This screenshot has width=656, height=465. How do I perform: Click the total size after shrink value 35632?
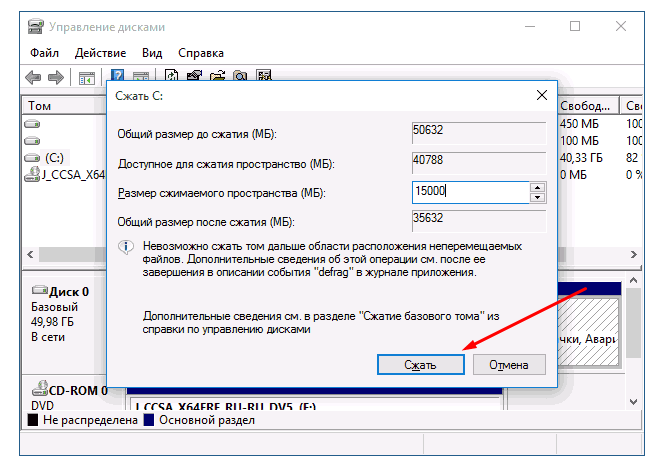point(479,221)
